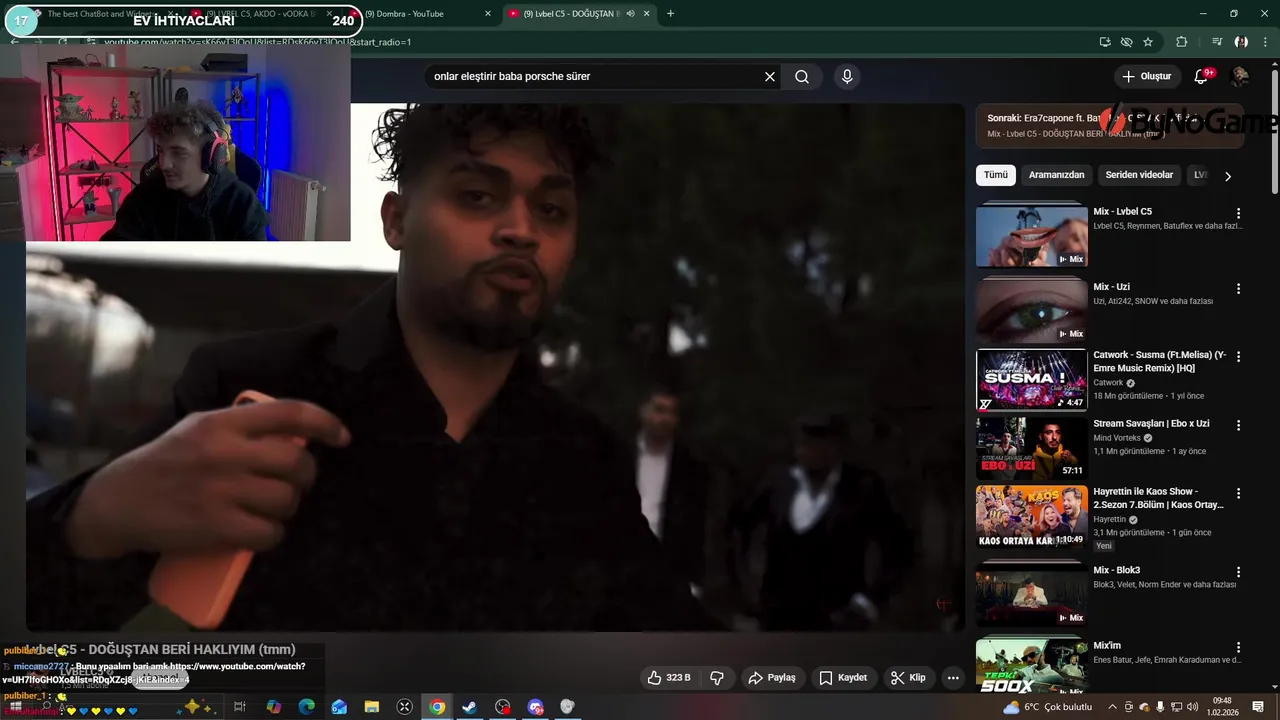Image resolution: width=1280 pixels, height=720 pixels.
Task: Select the Aramanızdan filter chip
Action: (x=1057, y=175)
